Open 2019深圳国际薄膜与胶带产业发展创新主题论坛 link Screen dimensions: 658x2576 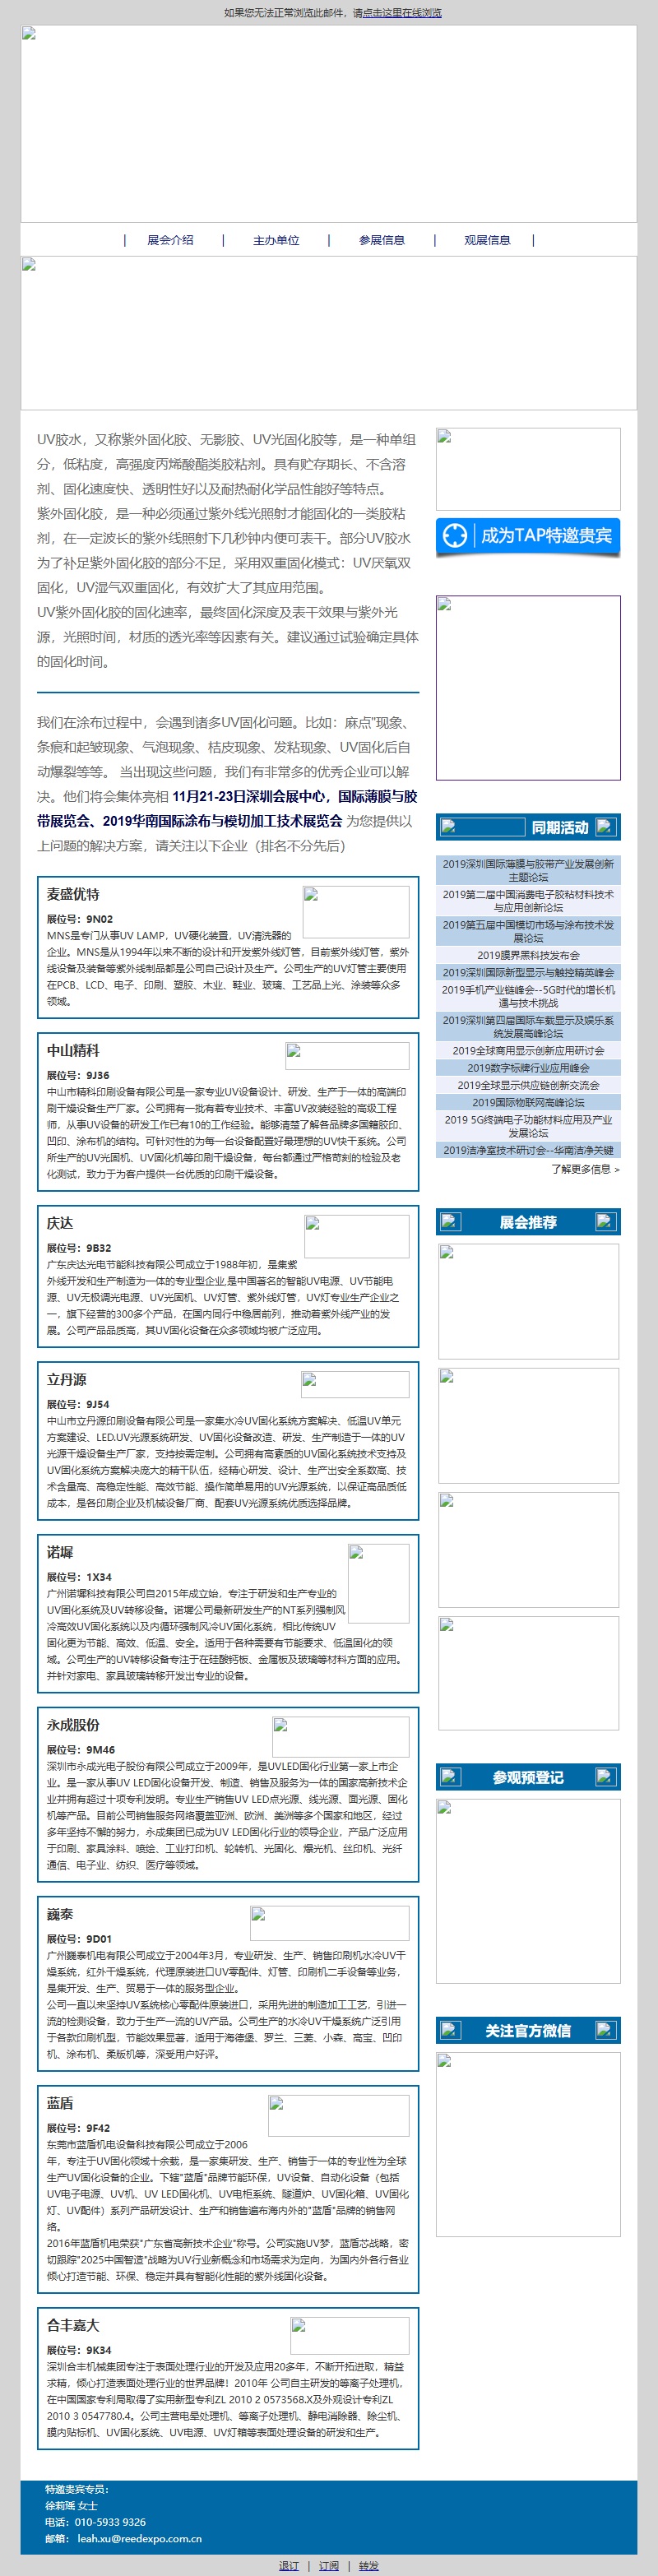point(528,870)
